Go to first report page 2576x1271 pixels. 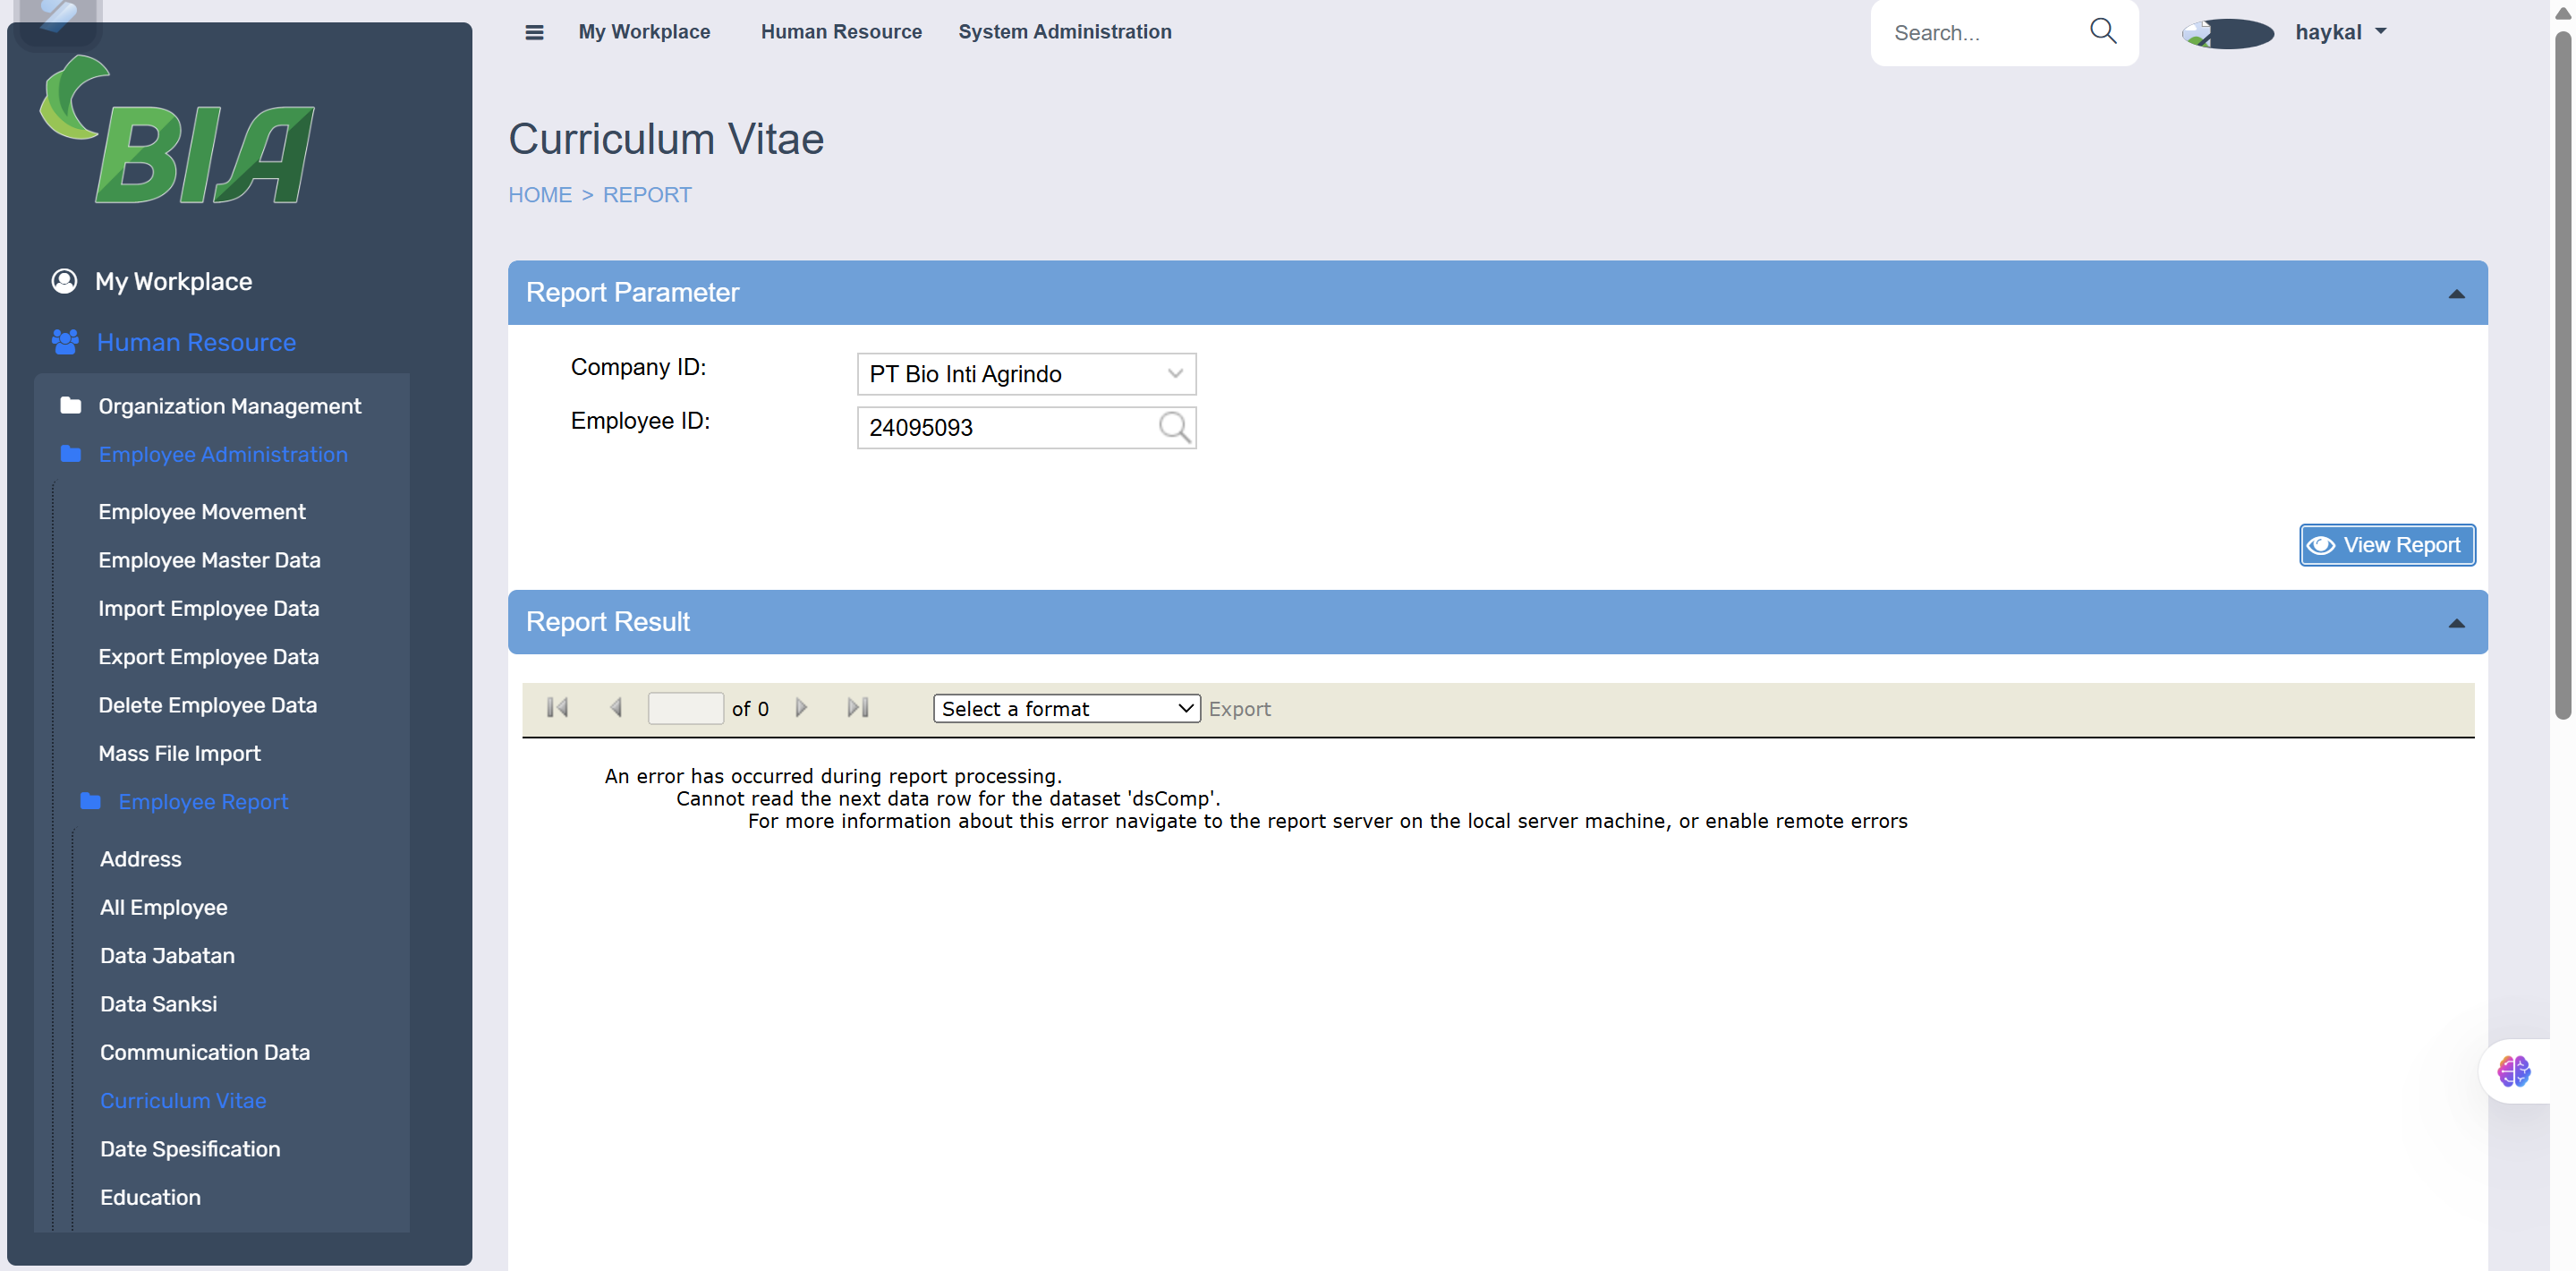[557, 708]
